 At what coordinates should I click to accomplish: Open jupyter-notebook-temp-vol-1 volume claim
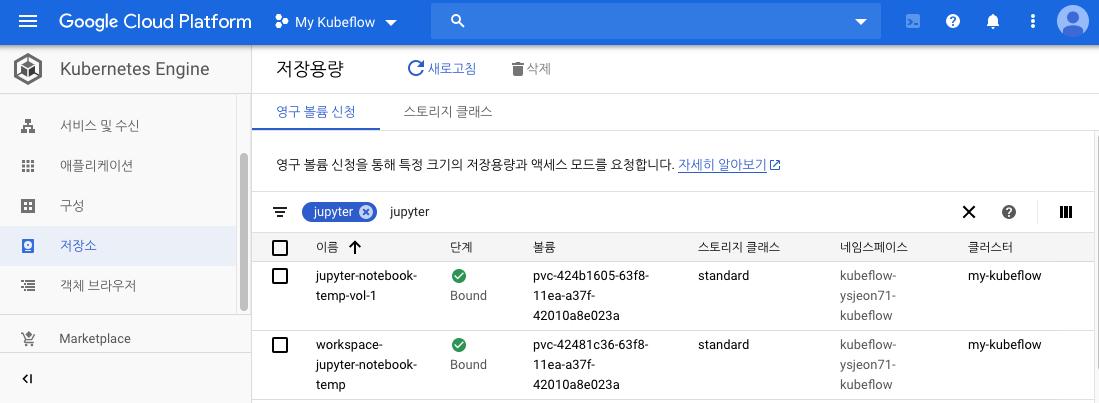click(x=367, y=285)
